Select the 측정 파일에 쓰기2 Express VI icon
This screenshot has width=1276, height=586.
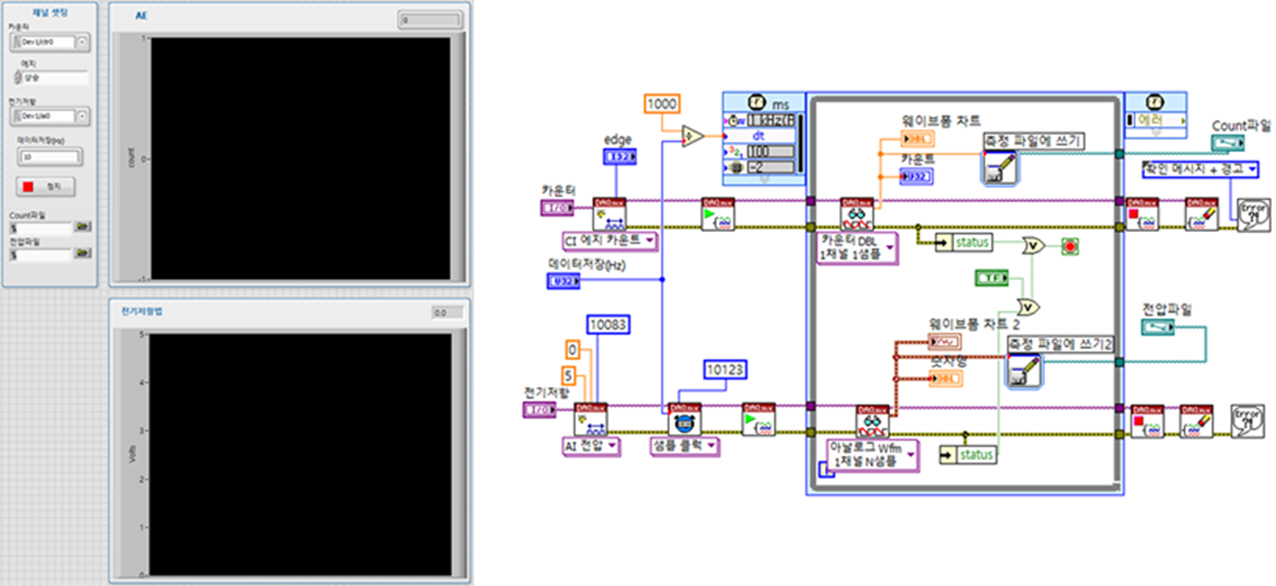pos(1023,370)
